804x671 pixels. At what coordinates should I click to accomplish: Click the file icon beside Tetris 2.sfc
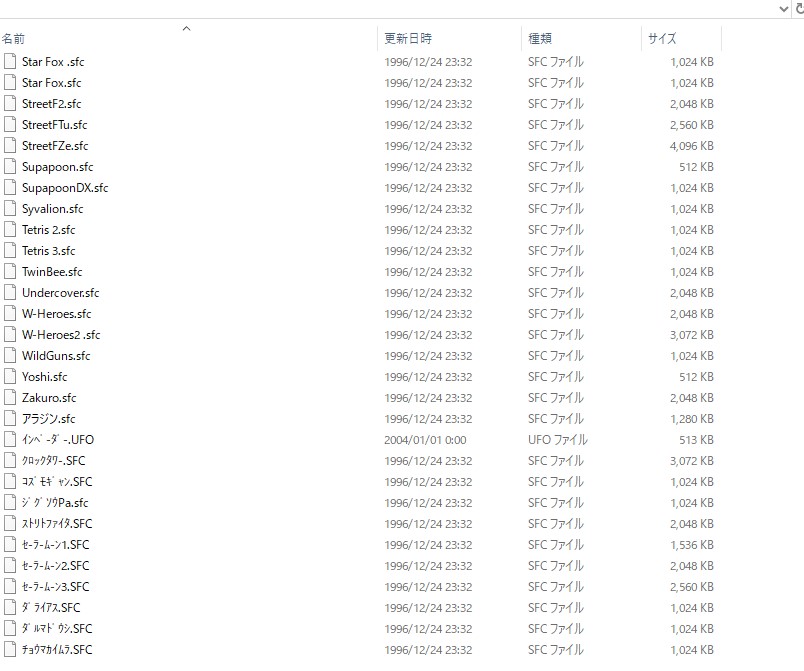click(10, 230)
